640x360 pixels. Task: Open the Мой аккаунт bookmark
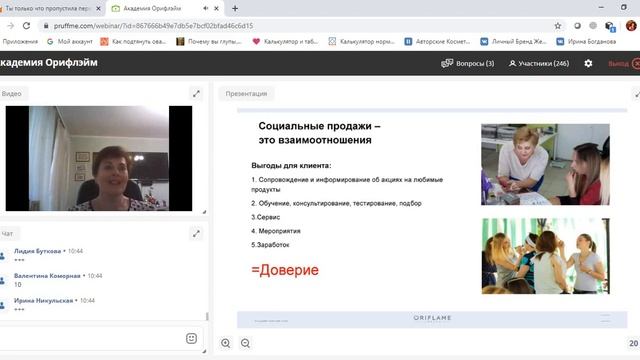pos(70,42)
